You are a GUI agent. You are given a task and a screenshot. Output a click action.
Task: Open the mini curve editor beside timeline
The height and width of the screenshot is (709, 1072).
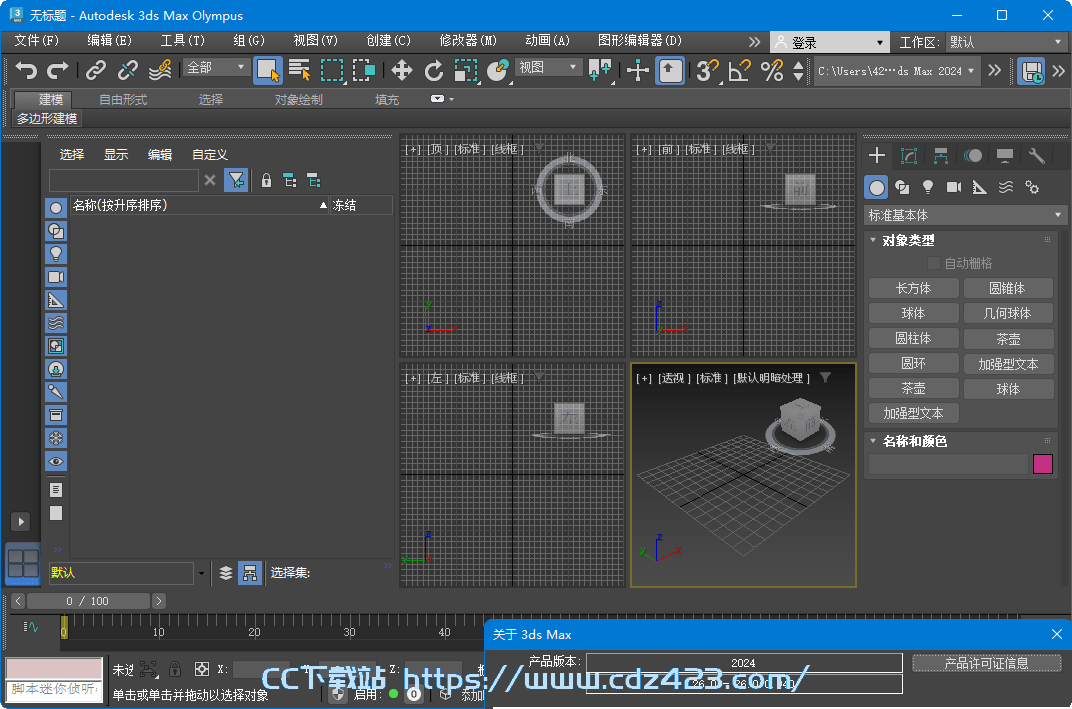click(31, 626)
